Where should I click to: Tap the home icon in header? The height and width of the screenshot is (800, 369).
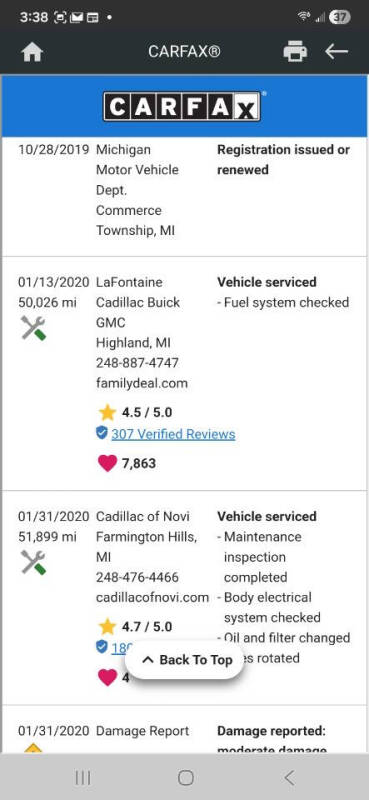[32, 52]
